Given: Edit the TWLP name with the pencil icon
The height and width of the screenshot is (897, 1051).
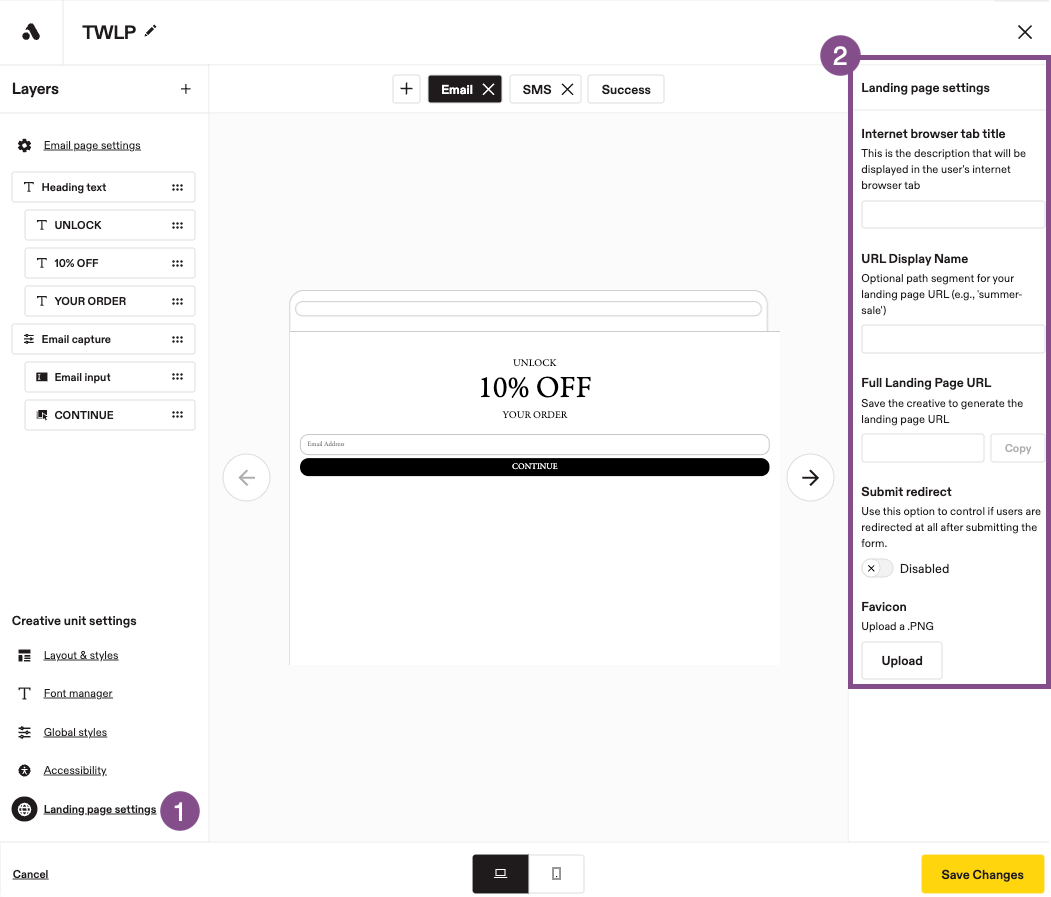Looking at the screenshot, I should coord(151,31).
